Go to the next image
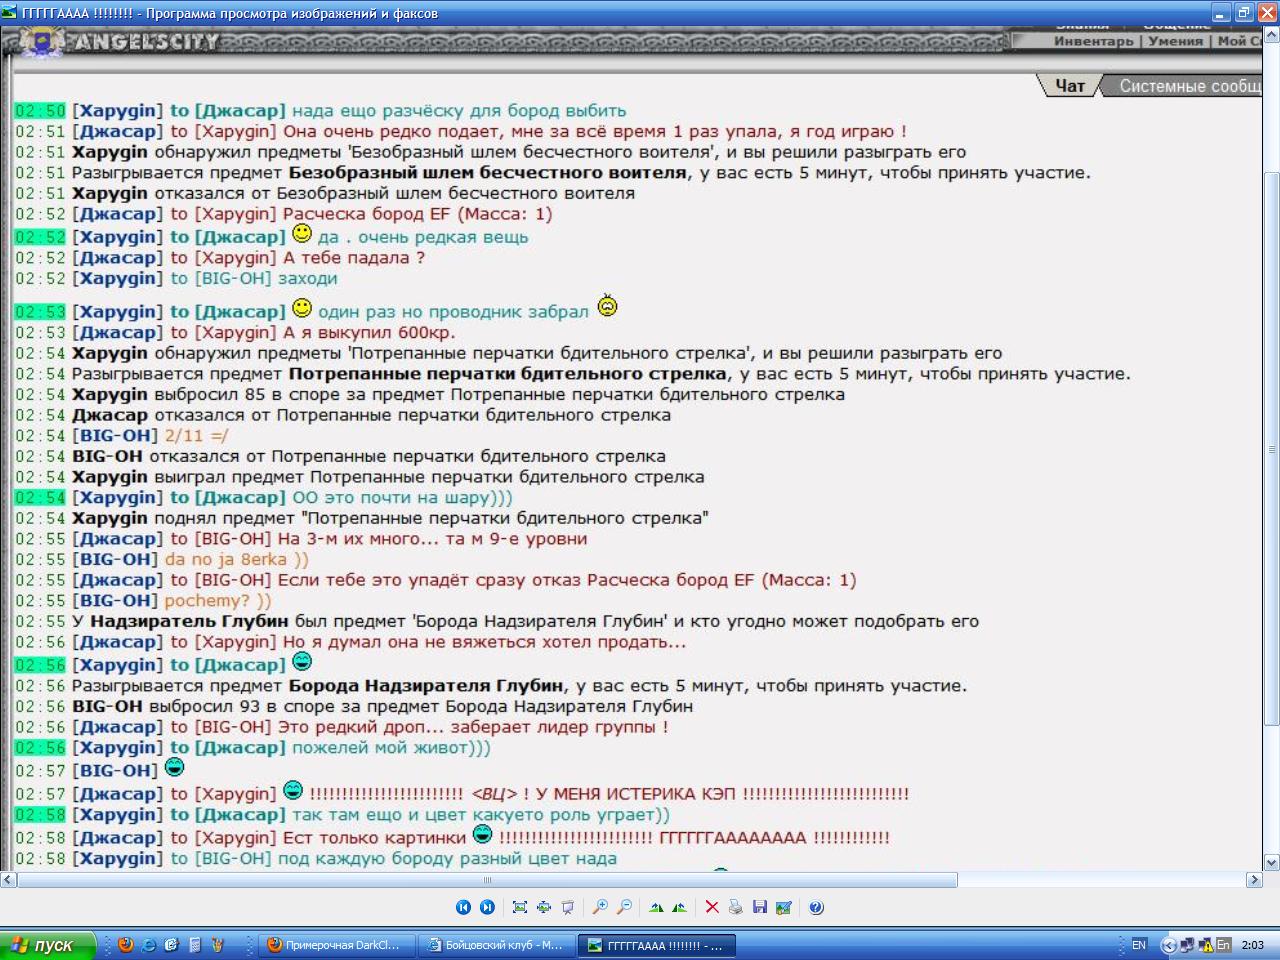The height and width of the screenshot is (960, 1280). pos(487,907)
